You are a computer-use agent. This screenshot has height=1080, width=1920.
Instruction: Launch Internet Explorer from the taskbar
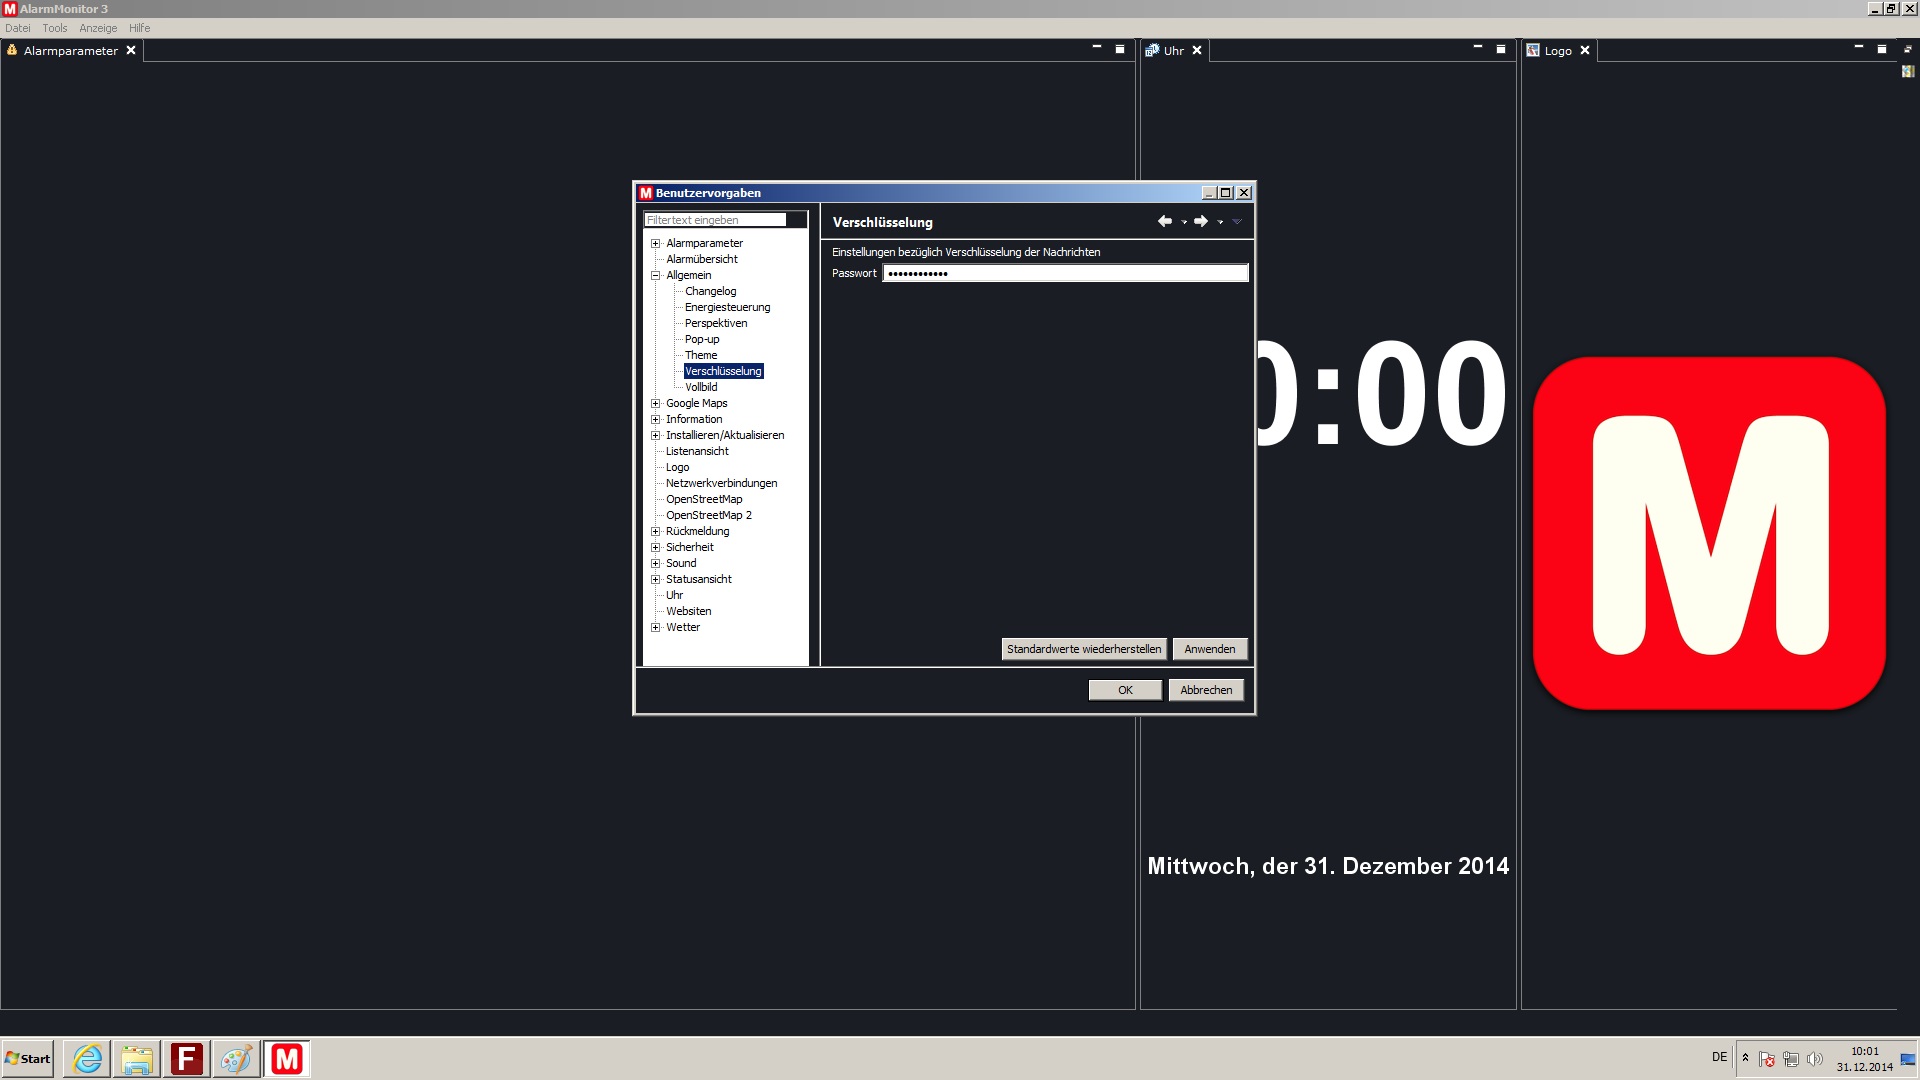point(88,1058)
